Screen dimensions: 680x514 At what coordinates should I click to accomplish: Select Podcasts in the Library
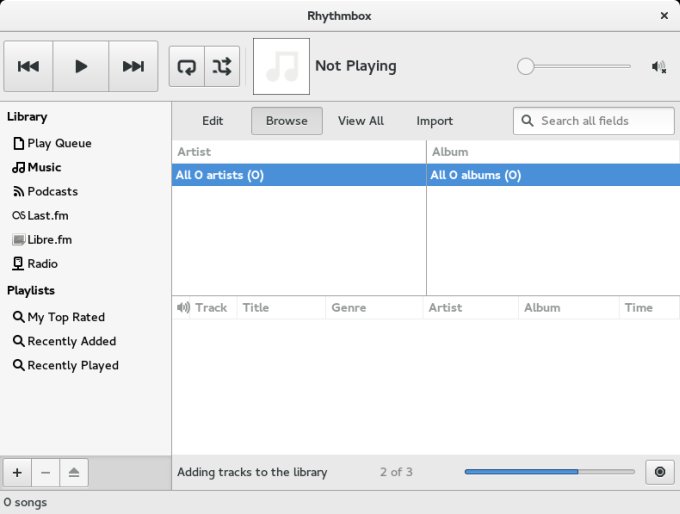click(52, 192)
